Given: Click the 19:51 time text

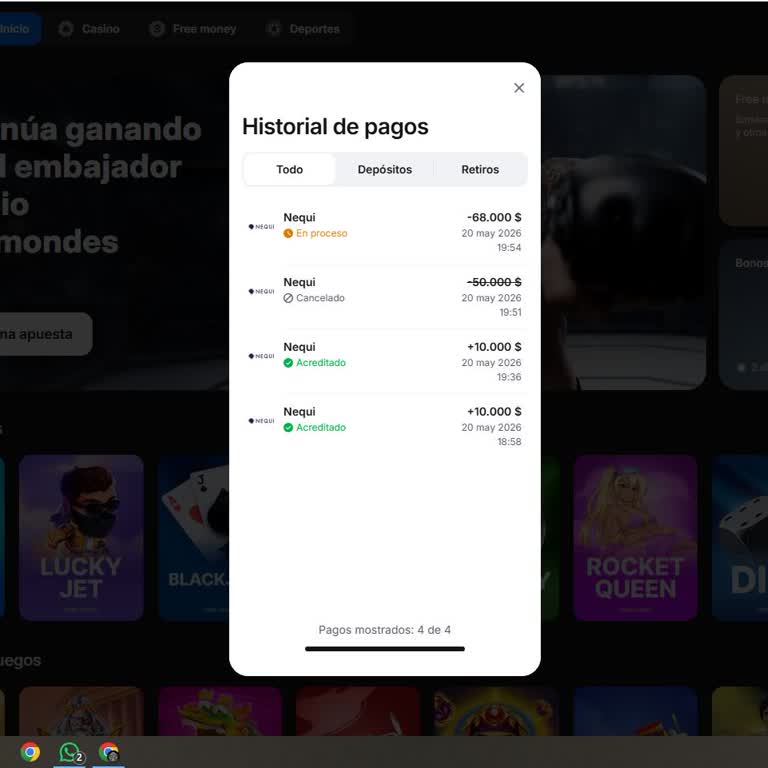Looking at the screenshot, I should 510,312.
